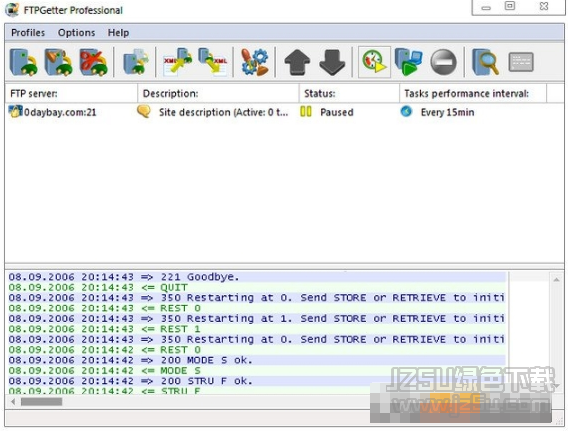Open the magnifier search icon
Image resolution: width=568 pixels, height=431 pixels.
(485, 62)
